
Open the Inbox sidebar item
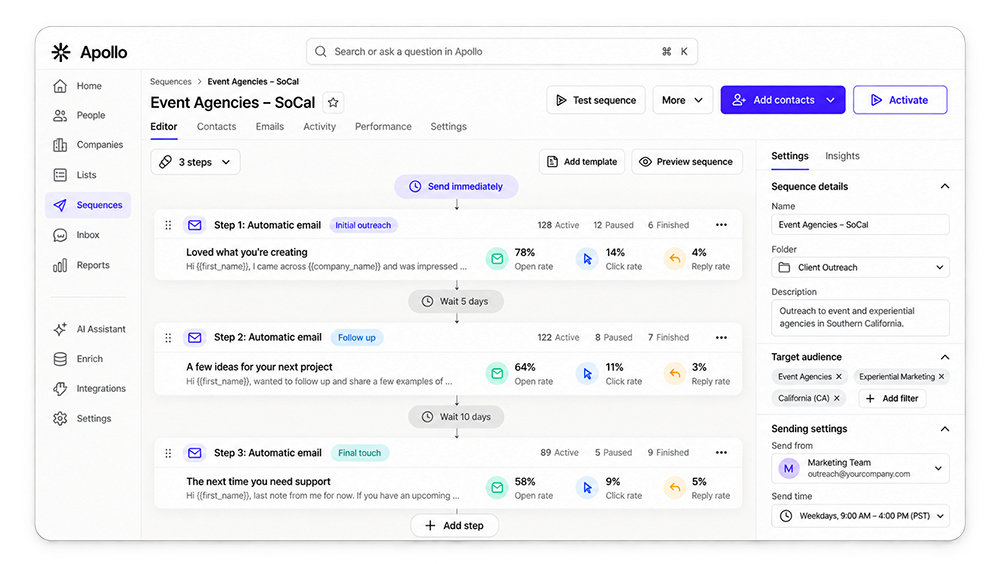point(77,235)
